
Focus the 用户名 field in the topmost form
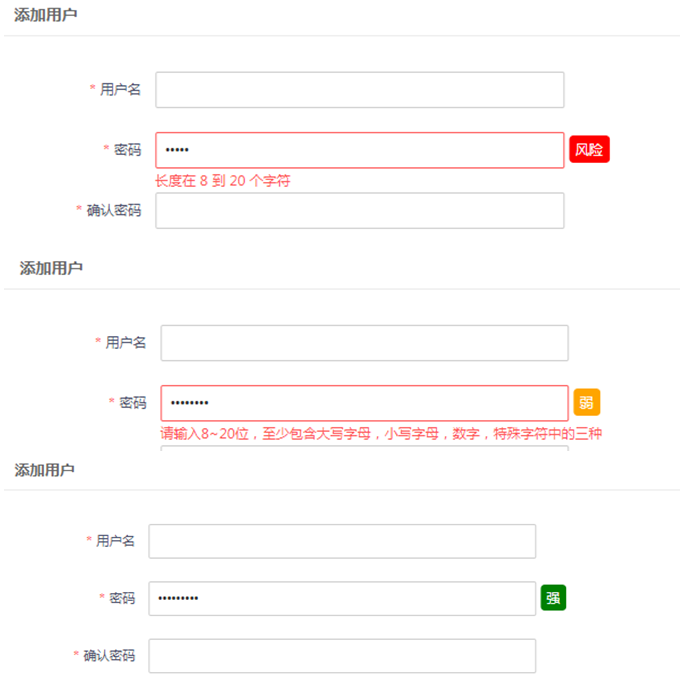pos(359,90)
